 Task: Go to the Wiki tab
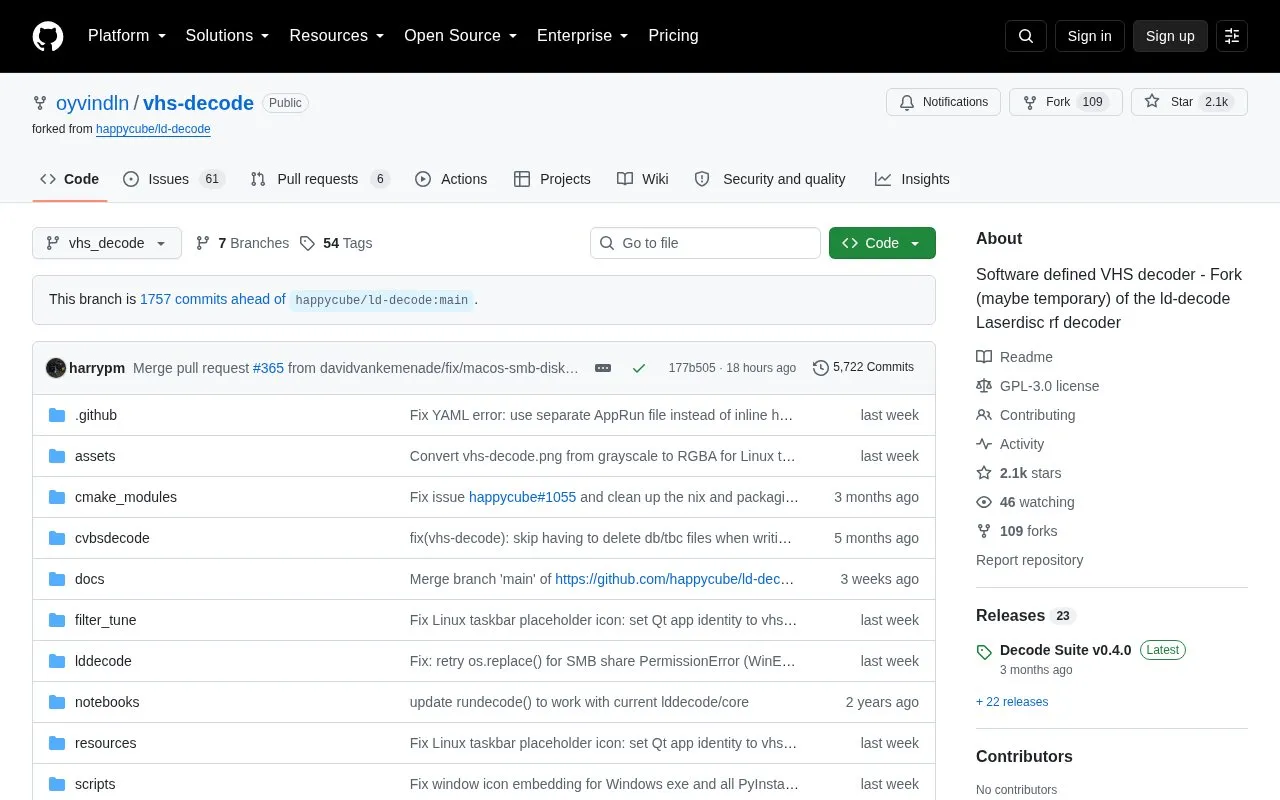click(643, 179)
